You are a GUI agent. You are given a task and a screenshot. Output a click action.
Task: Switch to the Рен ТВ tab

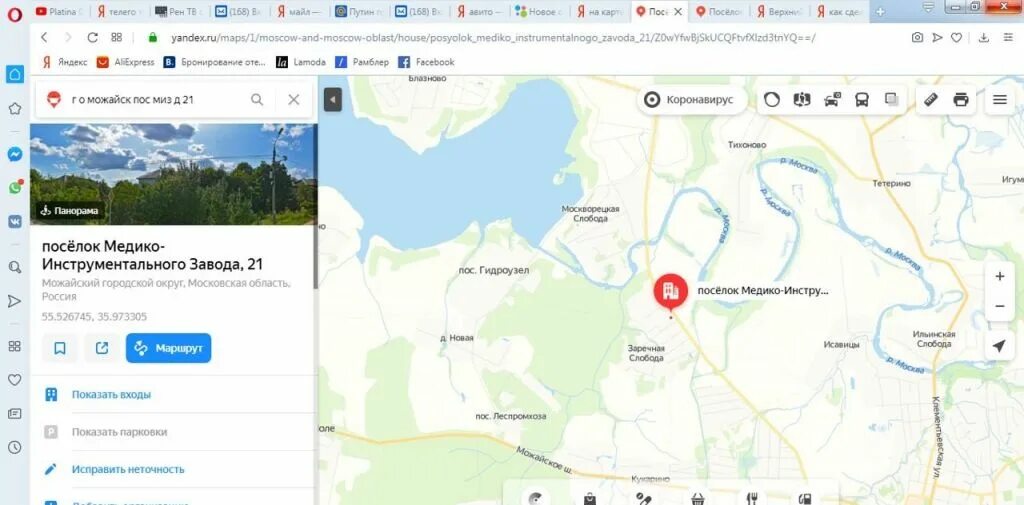(178, 11)
